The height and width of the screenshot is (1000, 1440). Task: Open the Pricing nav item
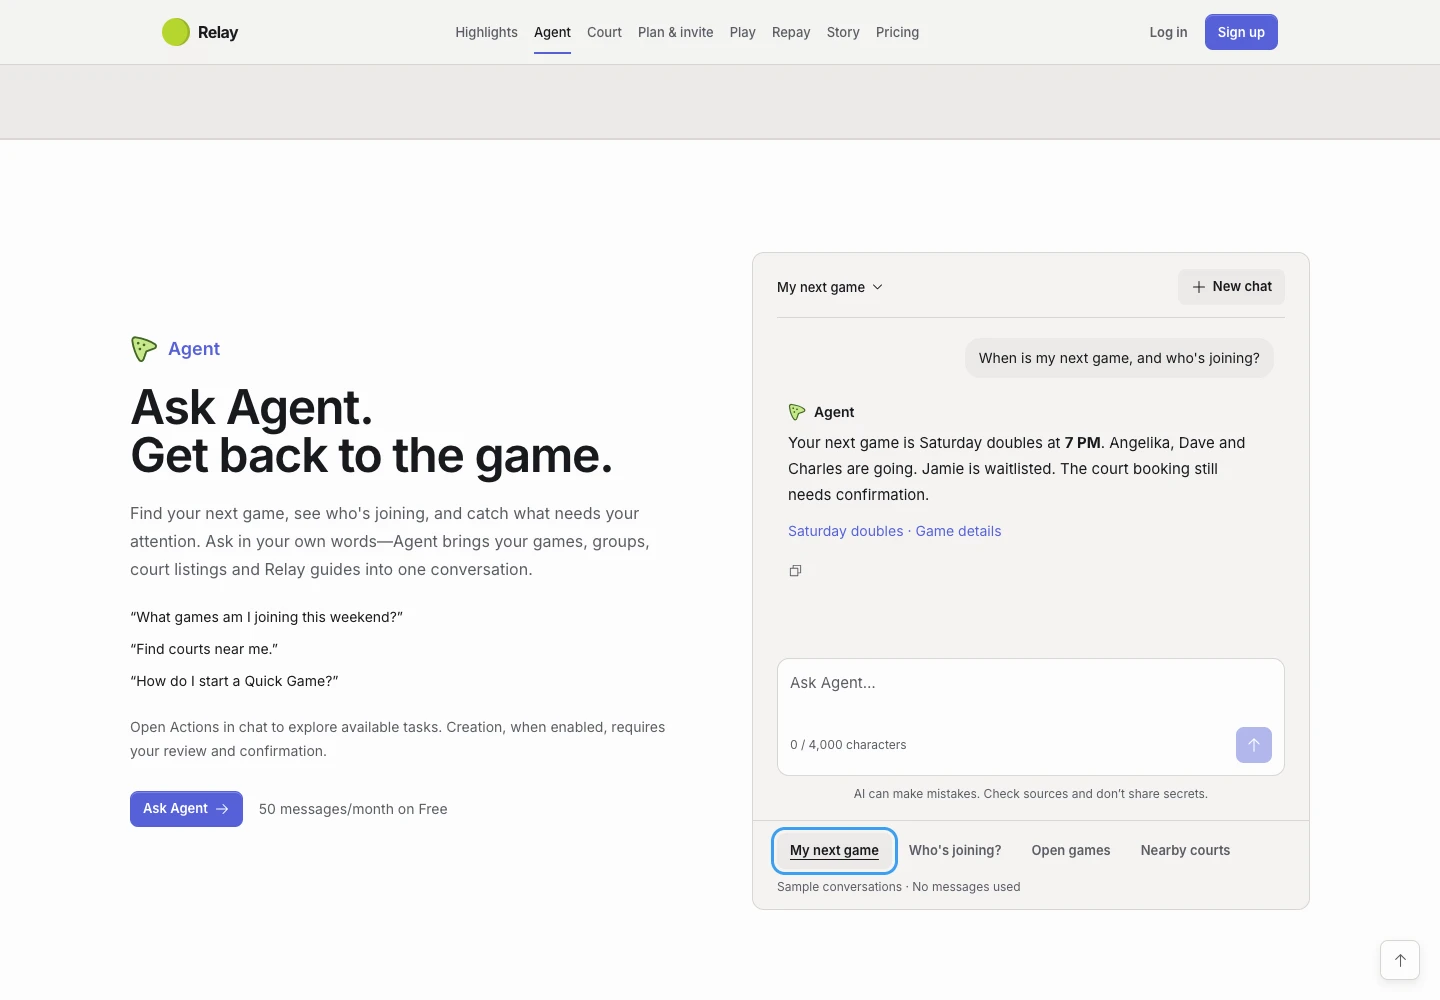click(x=897, y=32)
